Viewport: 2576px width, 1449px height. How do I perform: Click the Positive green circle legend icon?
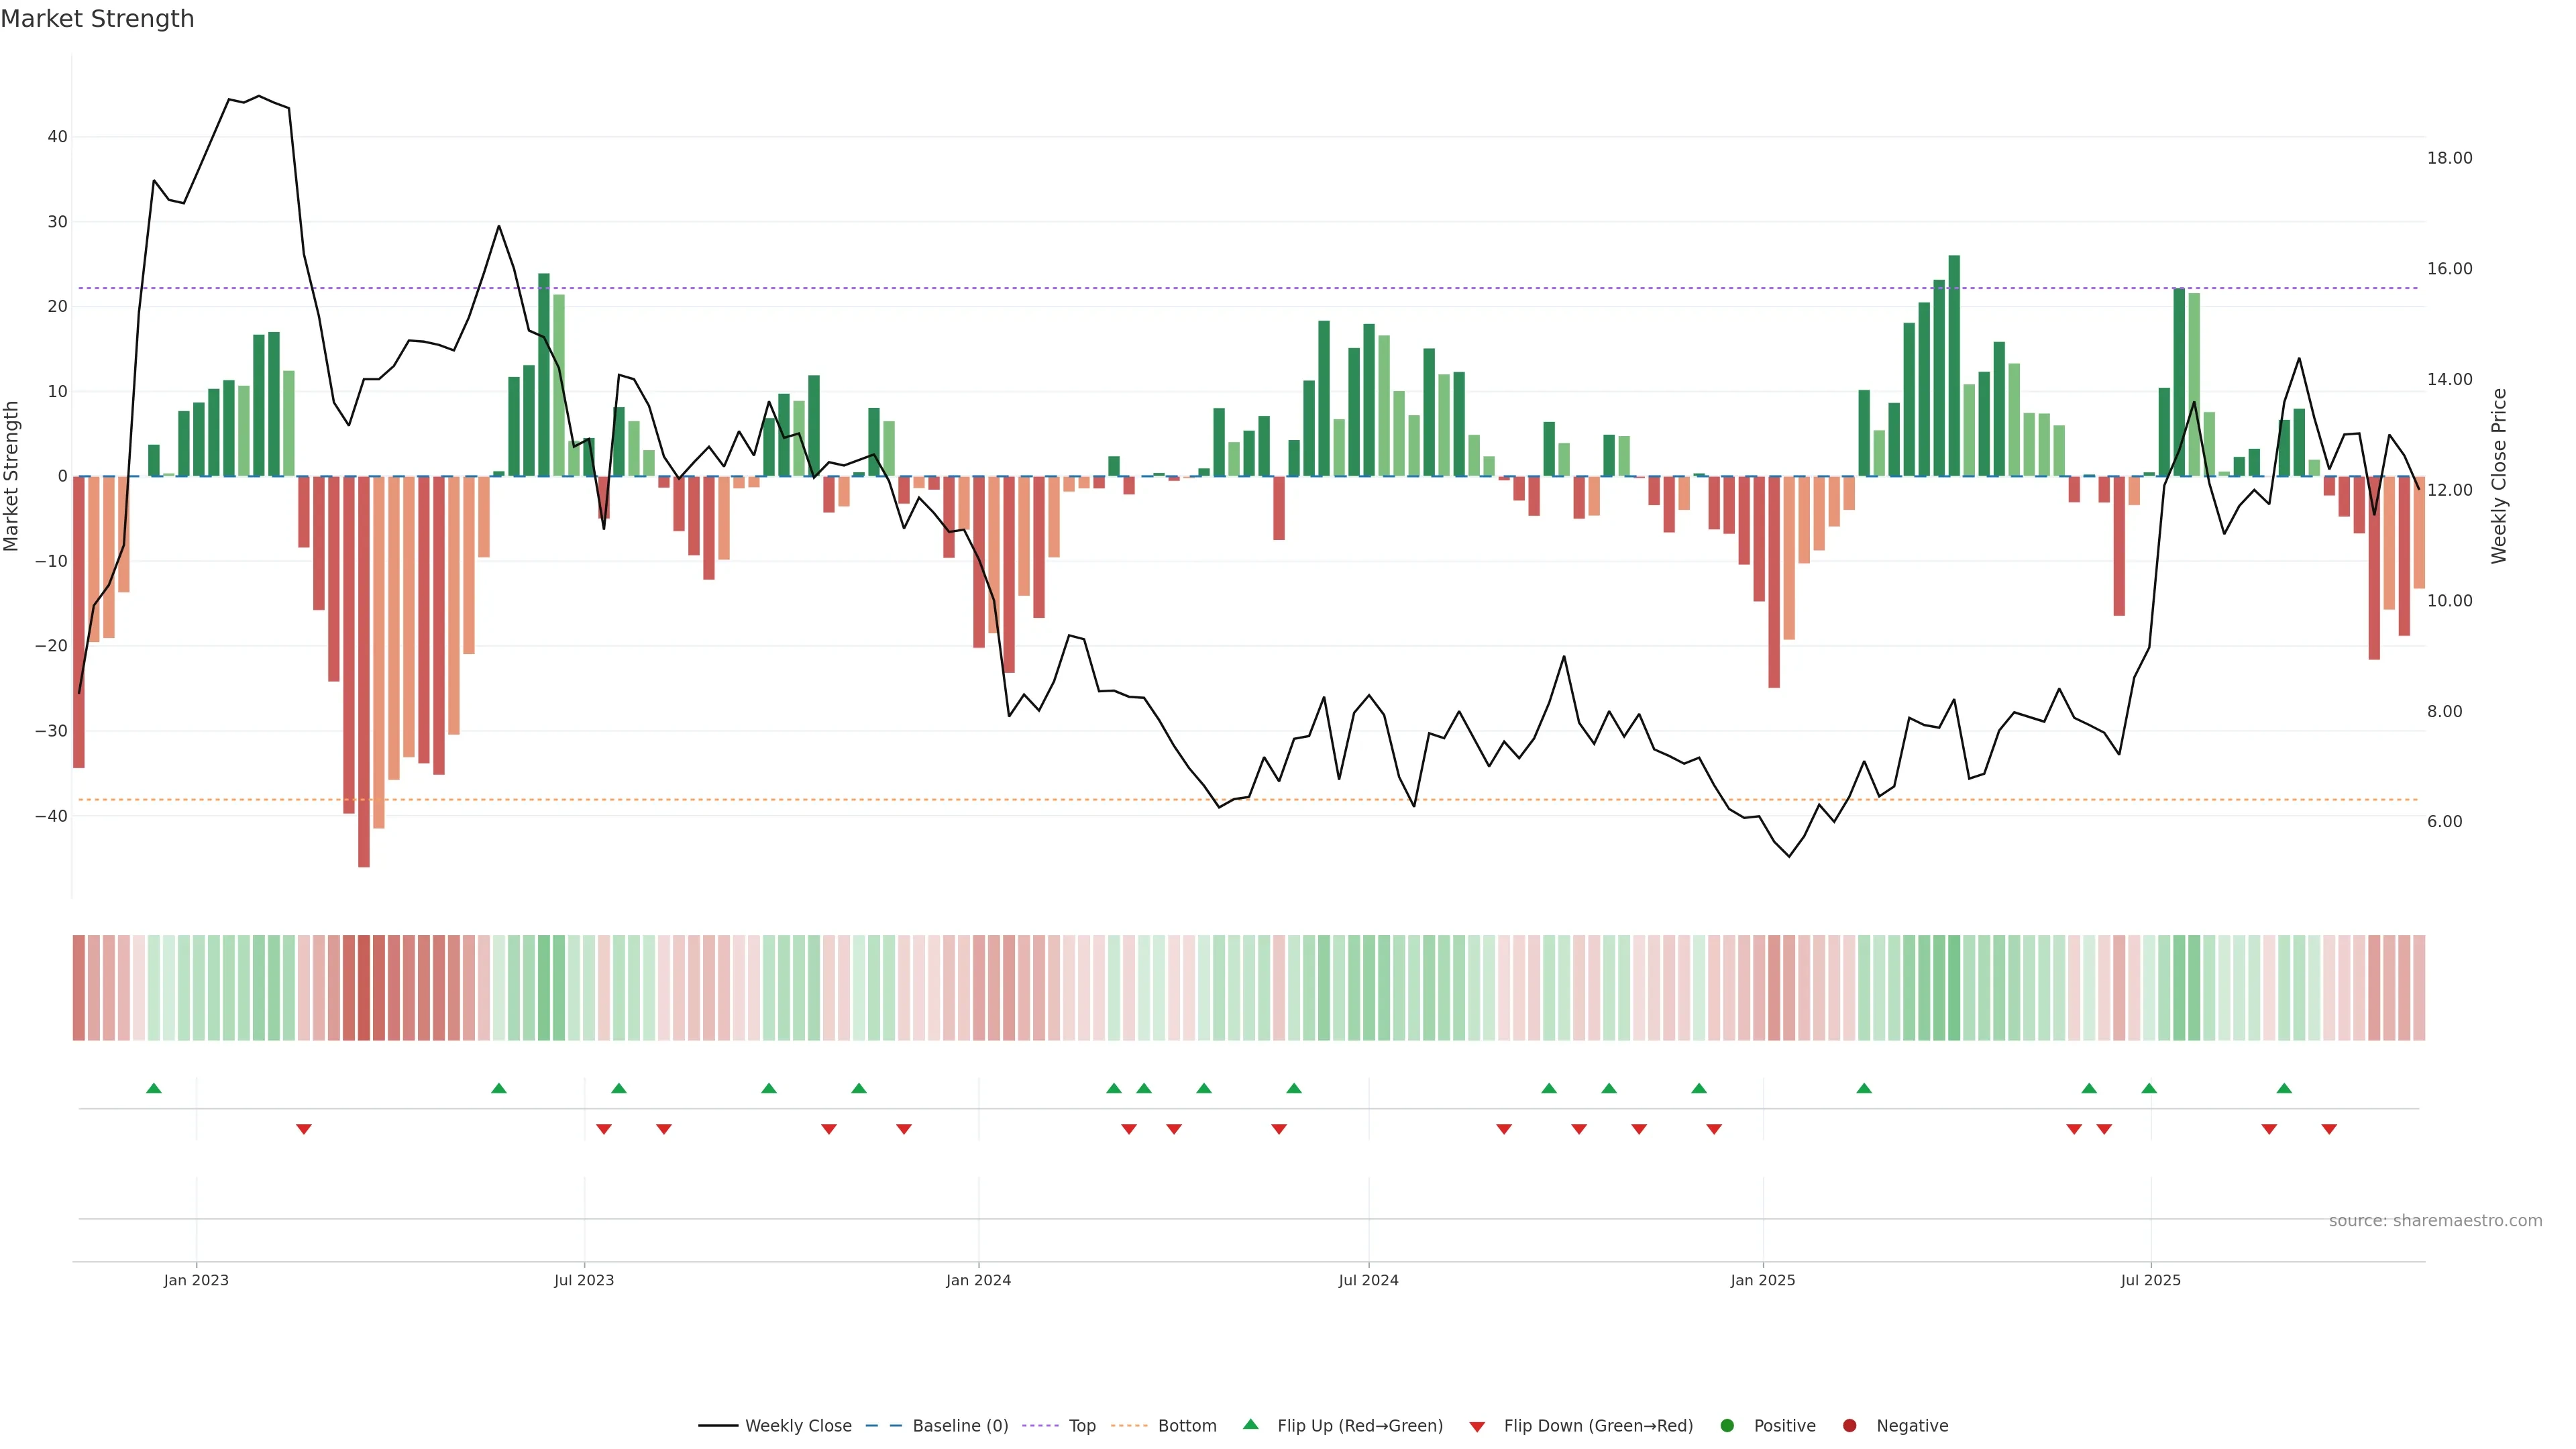(x=1727, y=1426)
